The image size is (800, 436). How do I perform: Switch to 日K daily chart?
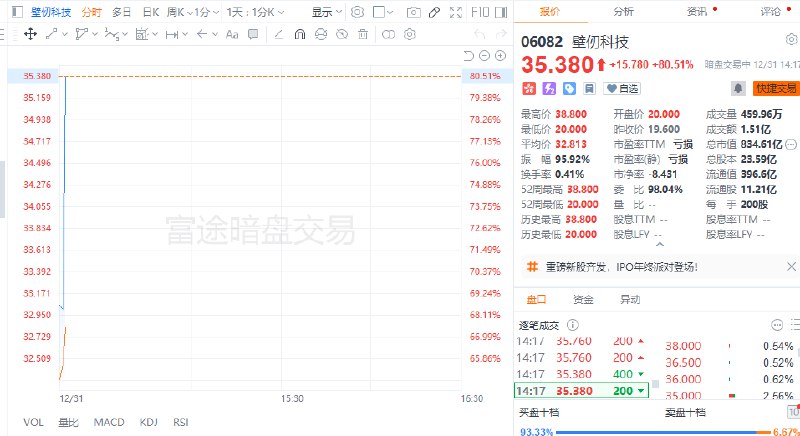click(151, 12)
